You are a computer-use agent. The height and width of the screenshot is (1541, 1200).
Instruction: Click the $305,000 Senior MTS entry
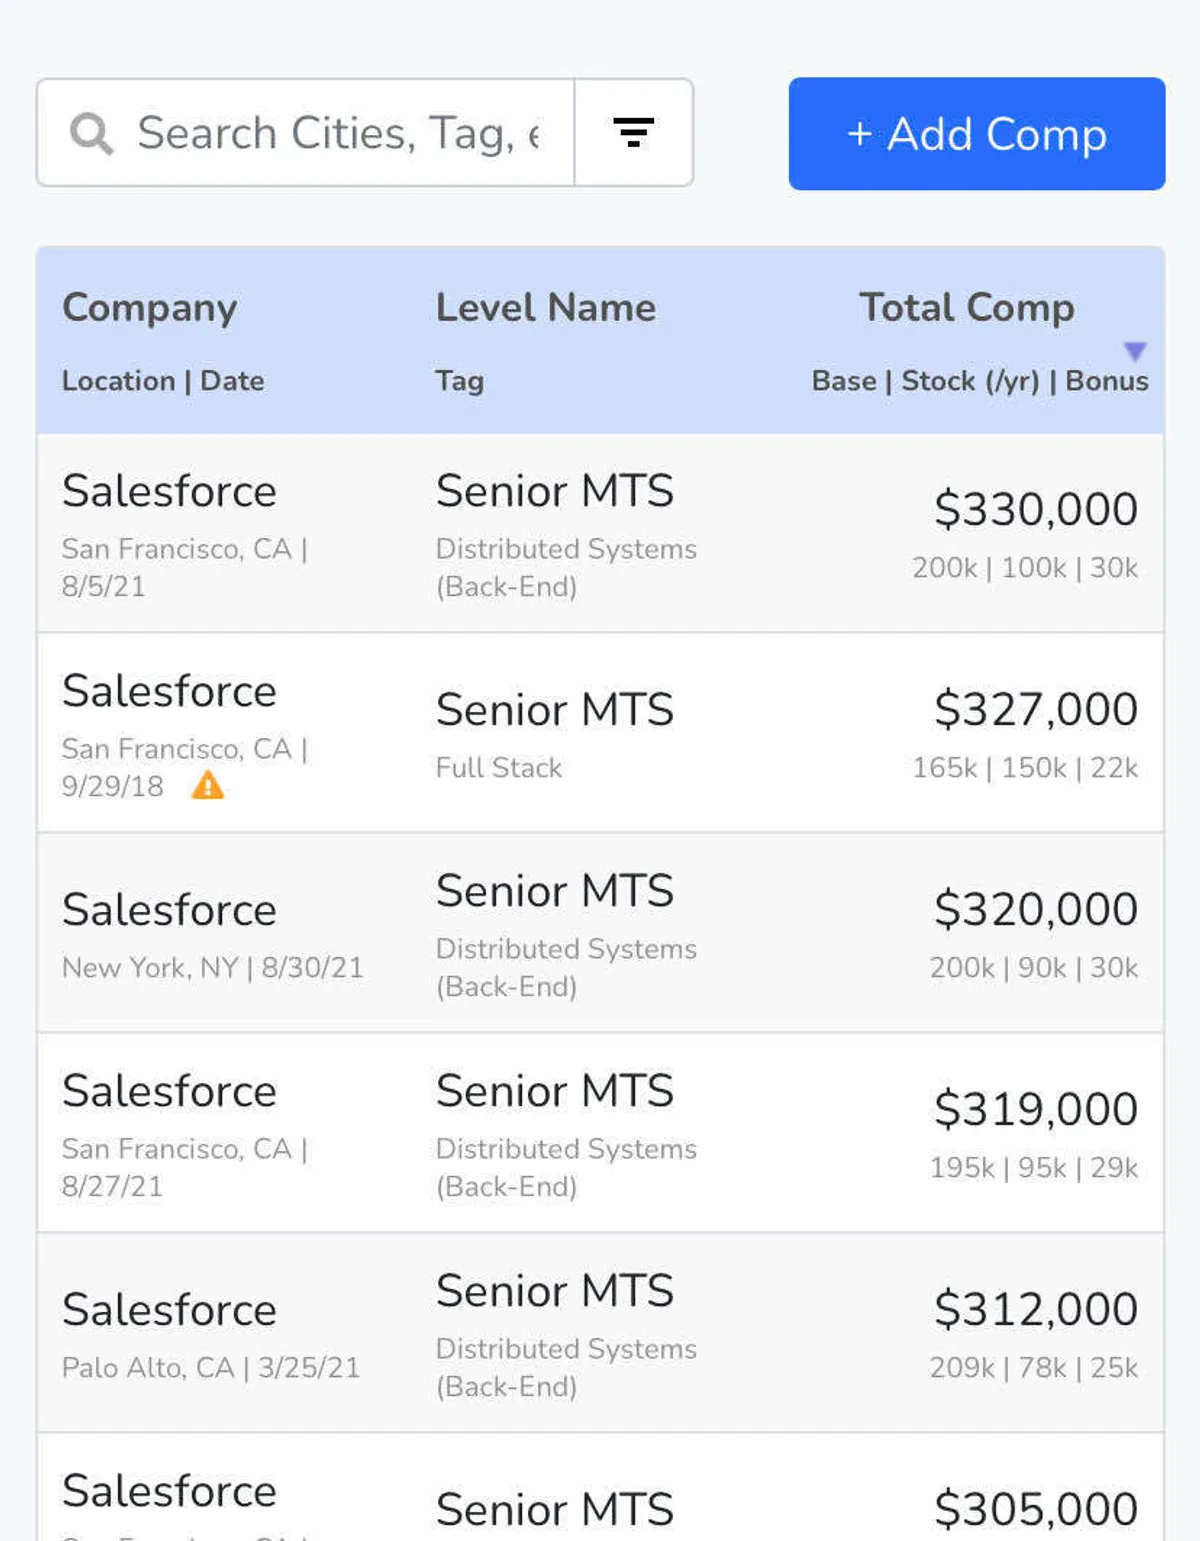[x=600, y=1500]
